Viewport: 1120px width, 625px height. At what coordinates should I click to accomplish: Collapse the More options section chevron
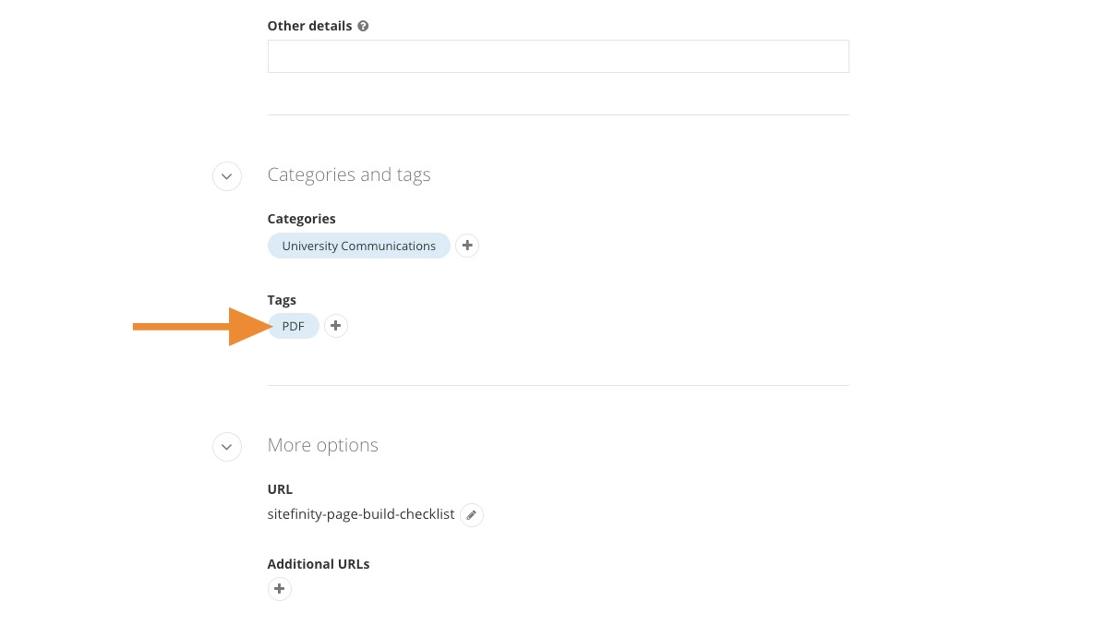coord(227,446)
